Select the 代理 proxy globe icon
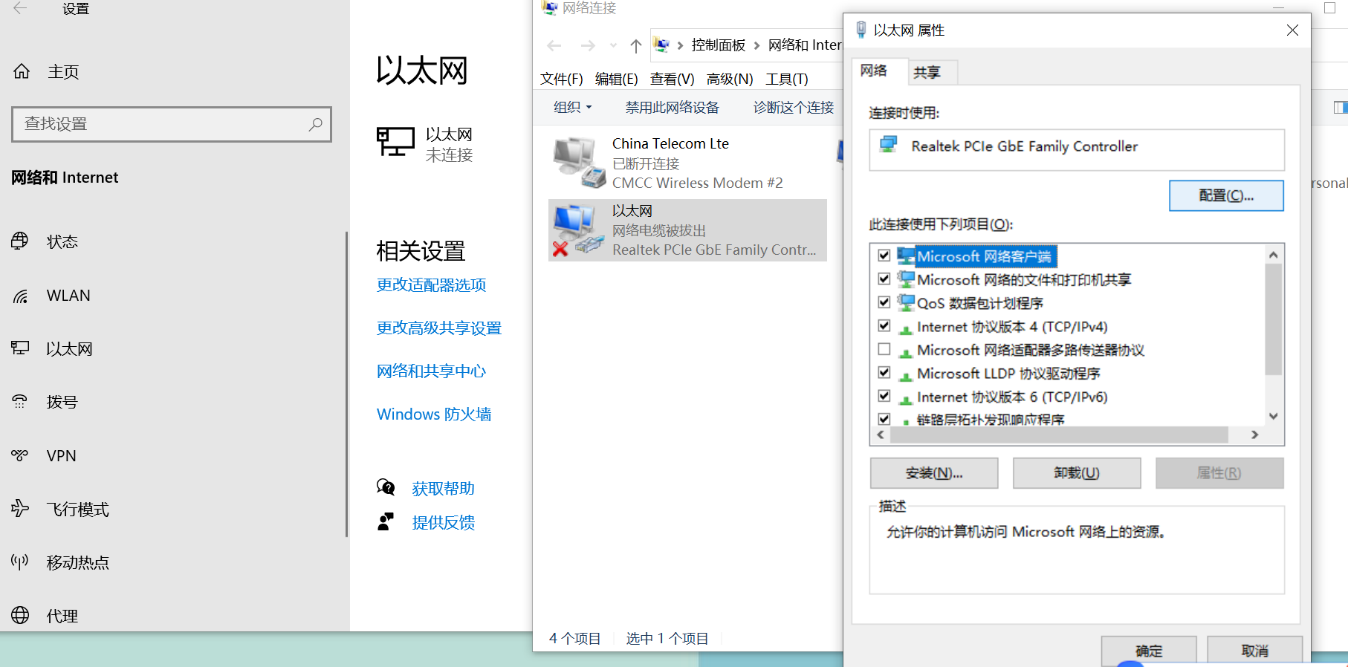The height and width of the screenshot is (667, 1348). [x=20, y=616]
